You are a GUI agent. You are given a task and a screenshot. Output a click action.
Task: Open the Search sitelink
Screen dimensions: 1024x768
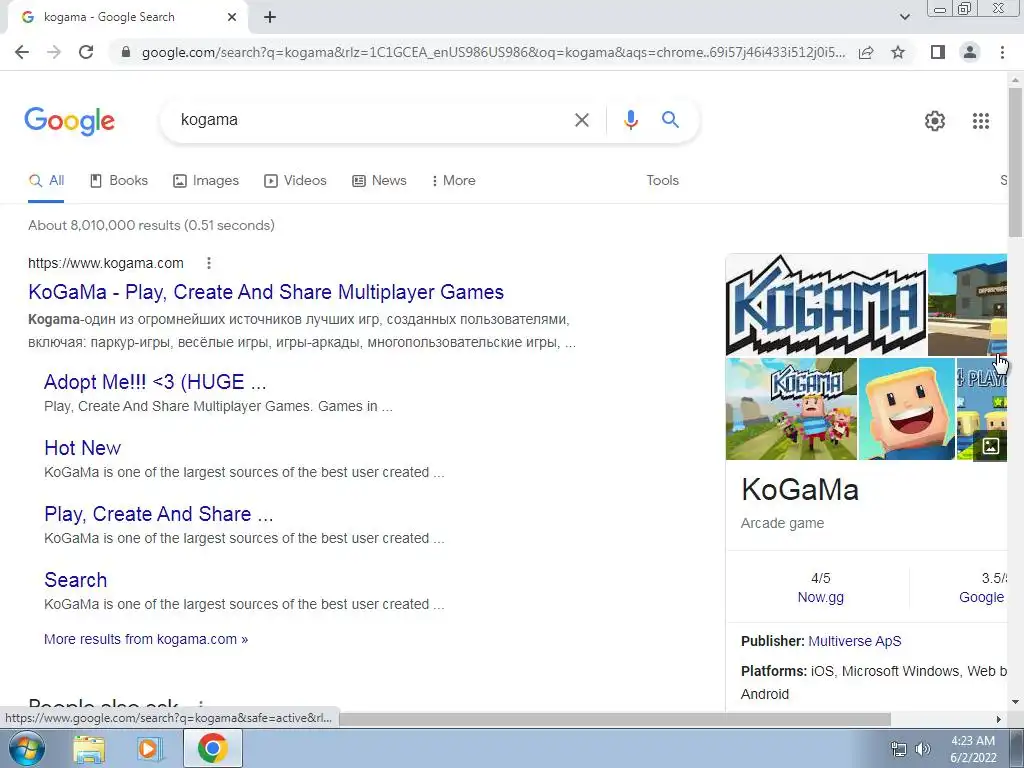75,580
